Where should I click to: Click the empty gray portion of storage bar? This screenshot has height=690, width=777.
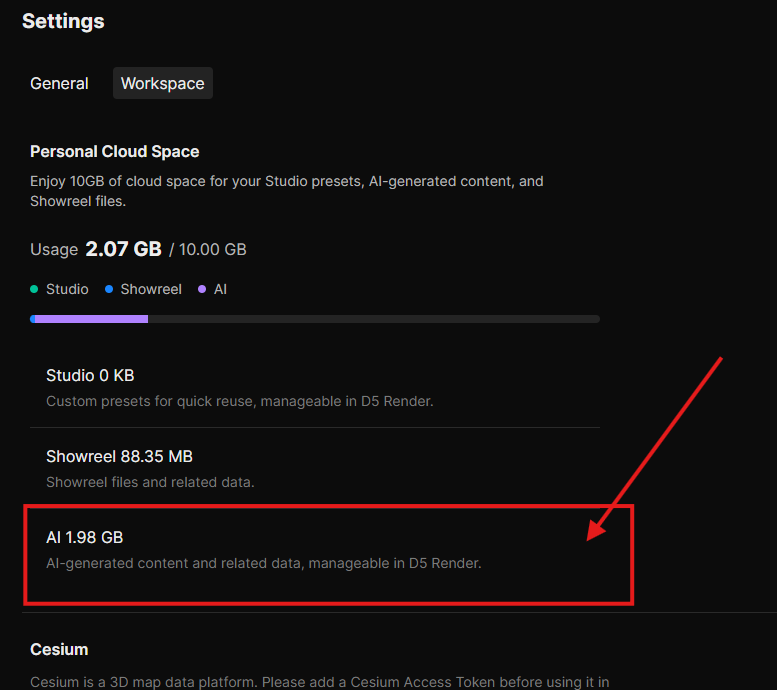373,319
